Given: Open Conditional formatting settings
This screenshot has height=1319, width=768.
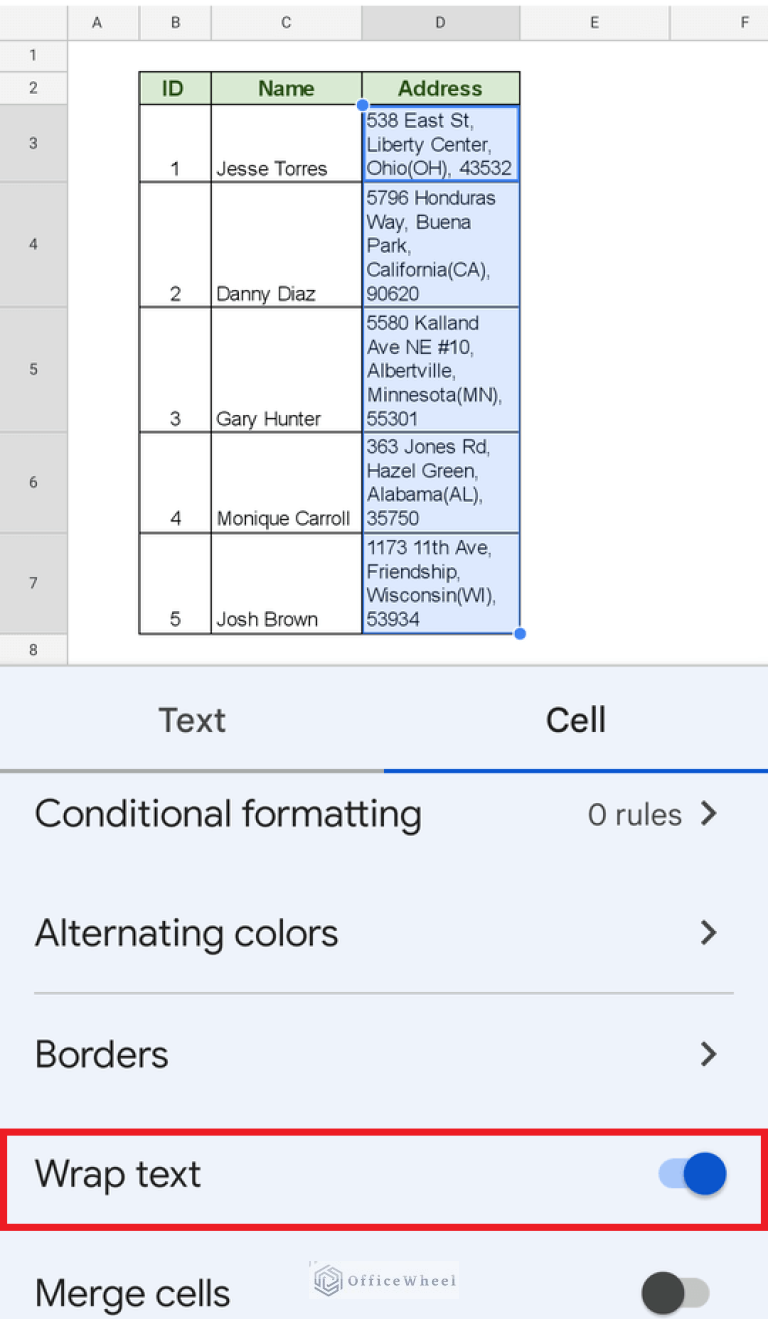Looking at the screenshot, I should (x=228, y=813).
